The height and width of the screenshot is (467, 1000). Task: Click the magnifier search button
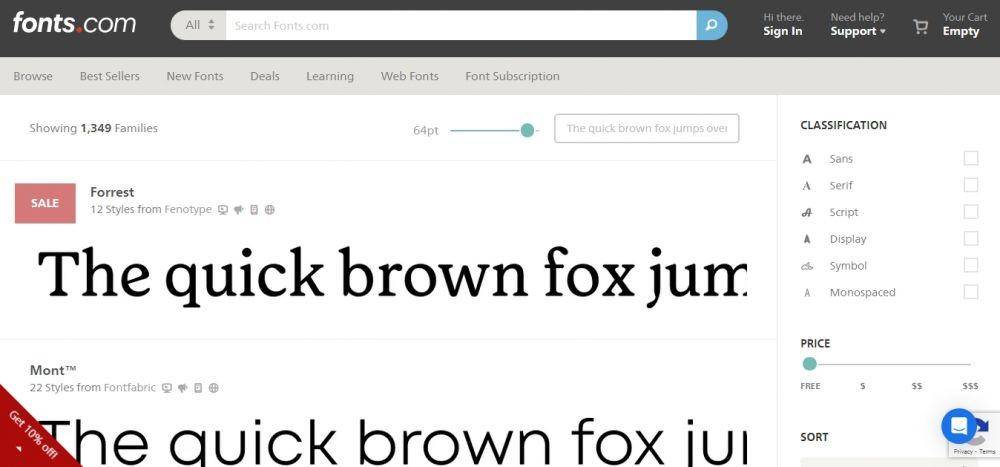pos(712,26)
